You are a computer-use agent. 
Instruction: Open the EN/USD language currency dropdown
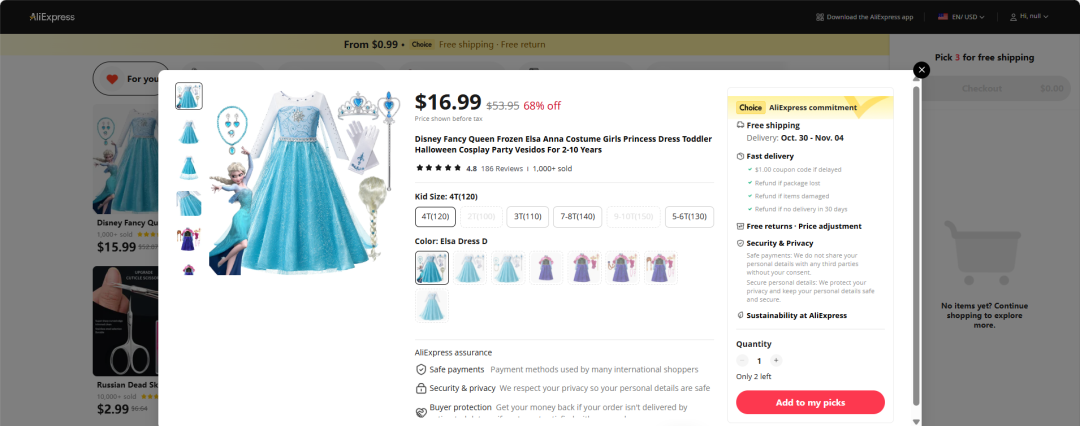pyautogui.click(x=962, y=17)
